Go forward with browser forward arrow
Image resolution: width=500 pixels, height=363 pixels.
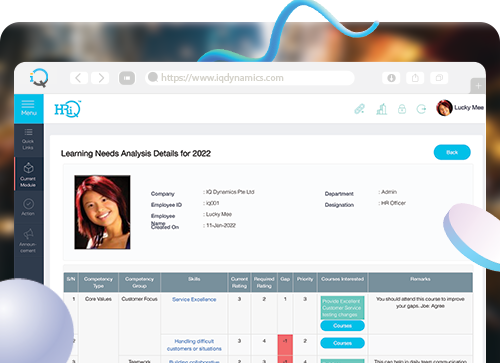100,78
